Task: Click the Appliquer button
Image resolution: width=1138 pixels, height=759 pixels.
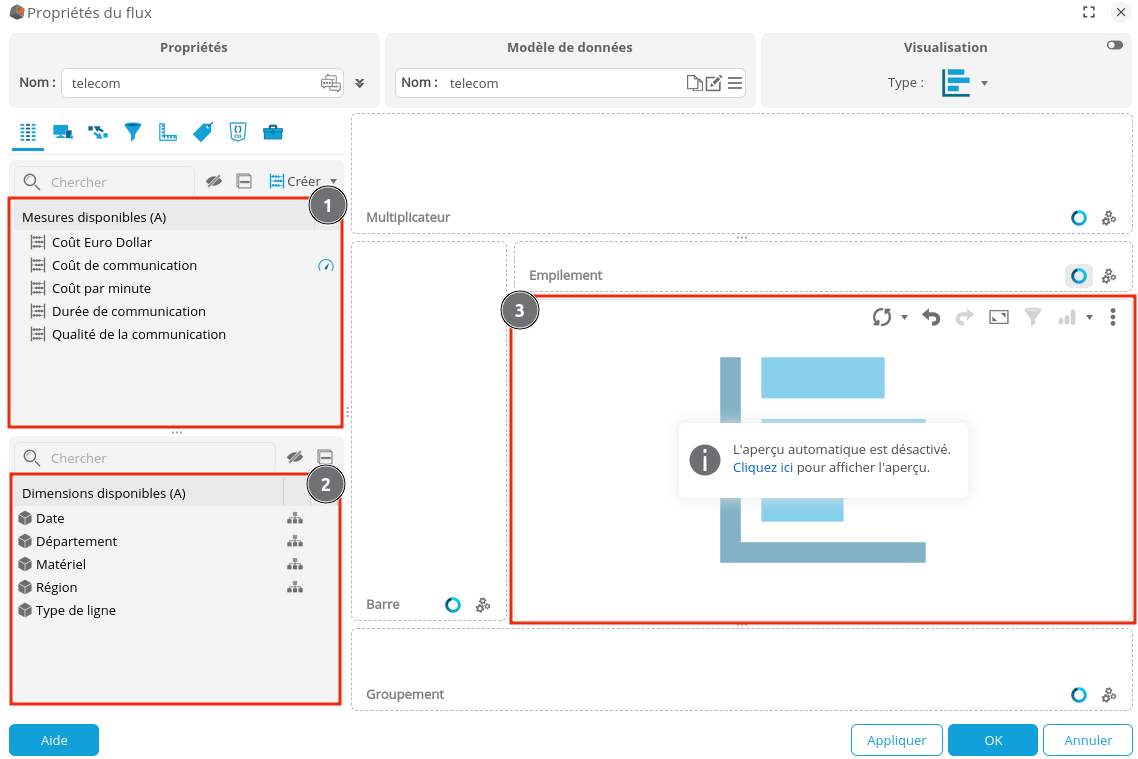Action: click(x=896, y=740)
